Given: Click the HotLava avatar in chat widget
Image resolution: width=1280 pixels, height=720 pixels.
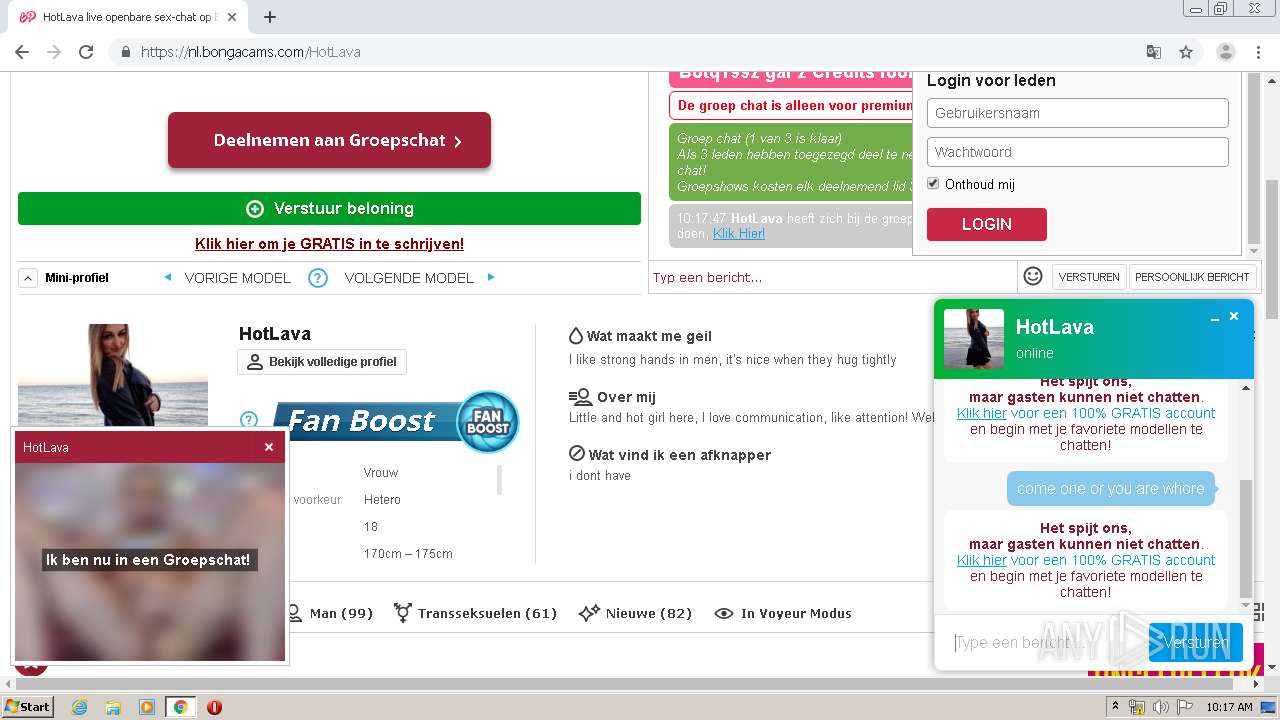Looking at the screenshot, I should coord(973,339).
